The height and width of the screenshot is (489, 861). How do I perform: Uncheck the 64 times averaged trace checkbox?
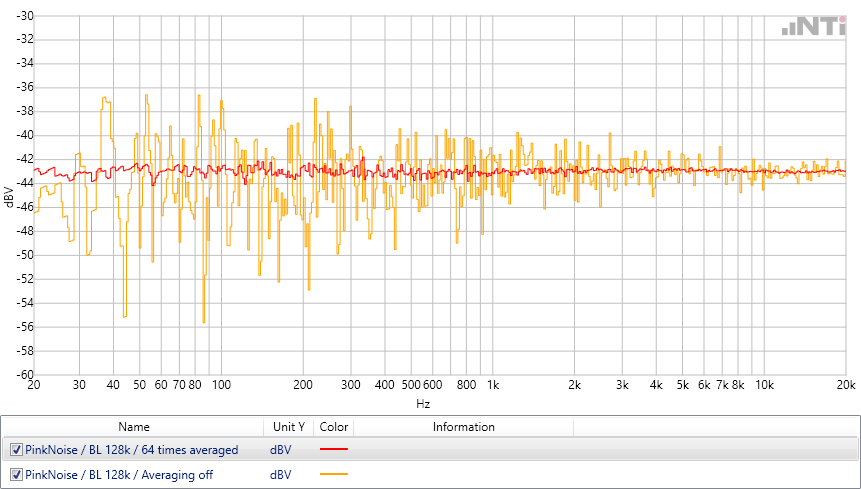click(16, 450)
